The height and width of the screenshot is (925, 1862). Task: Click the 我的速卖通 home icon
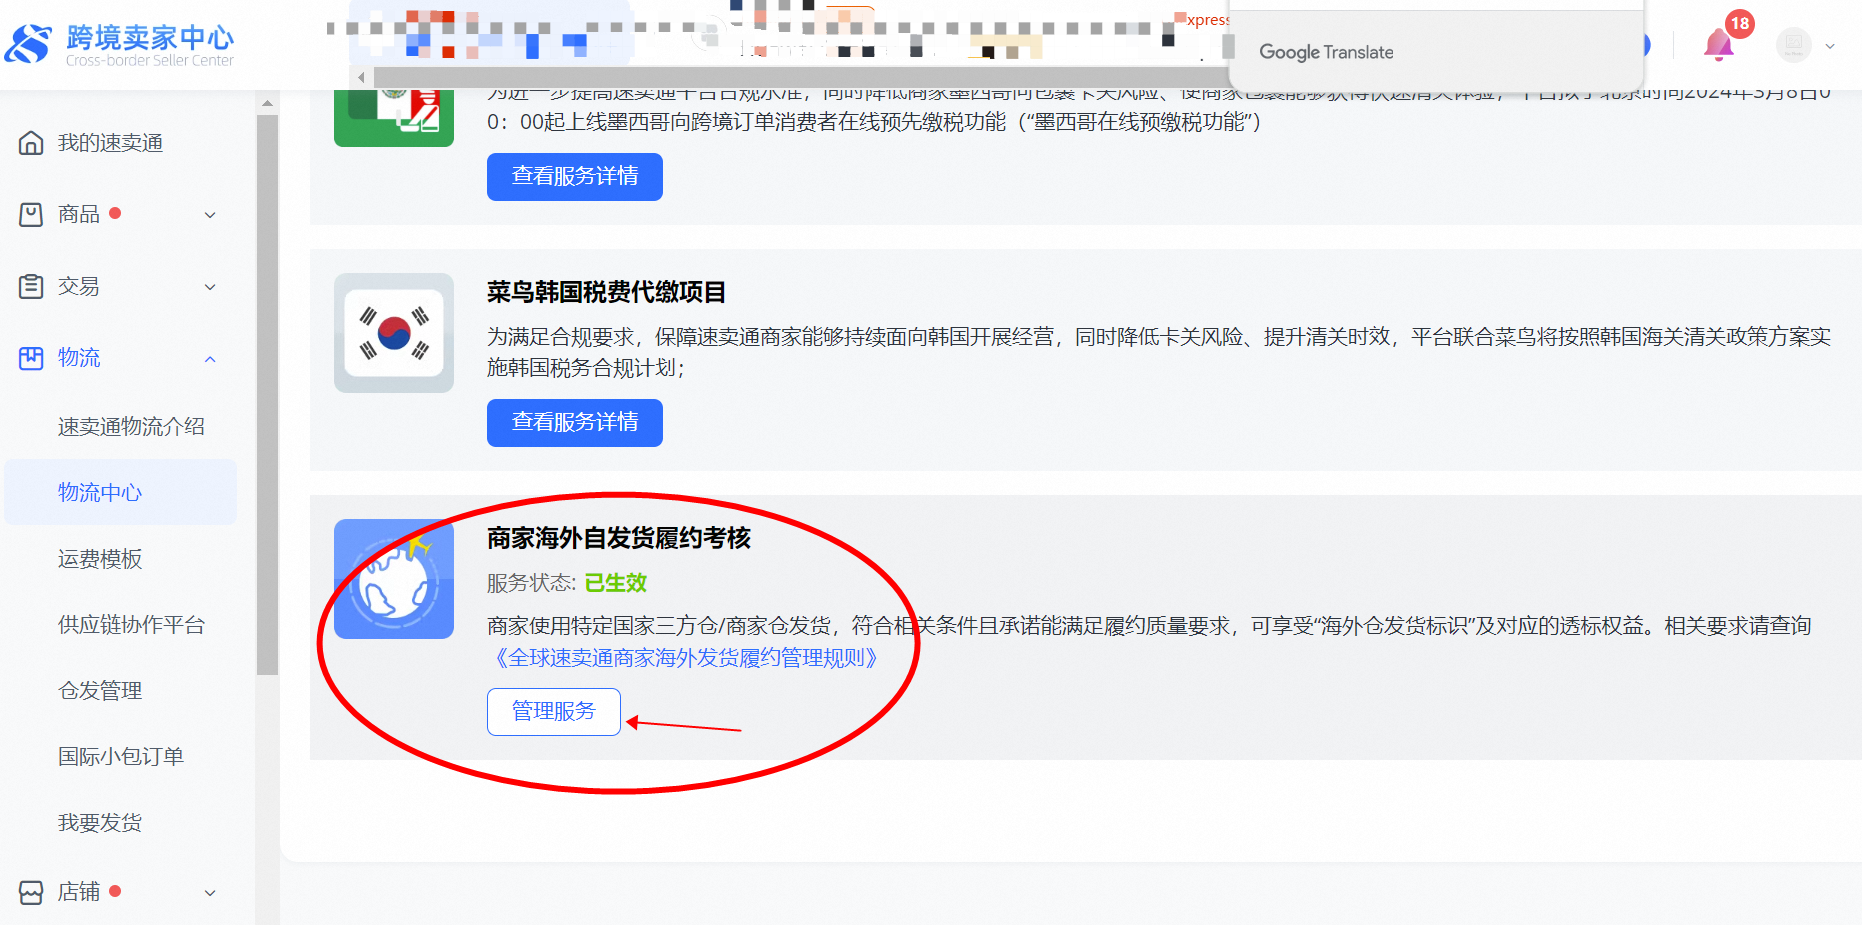31,143
